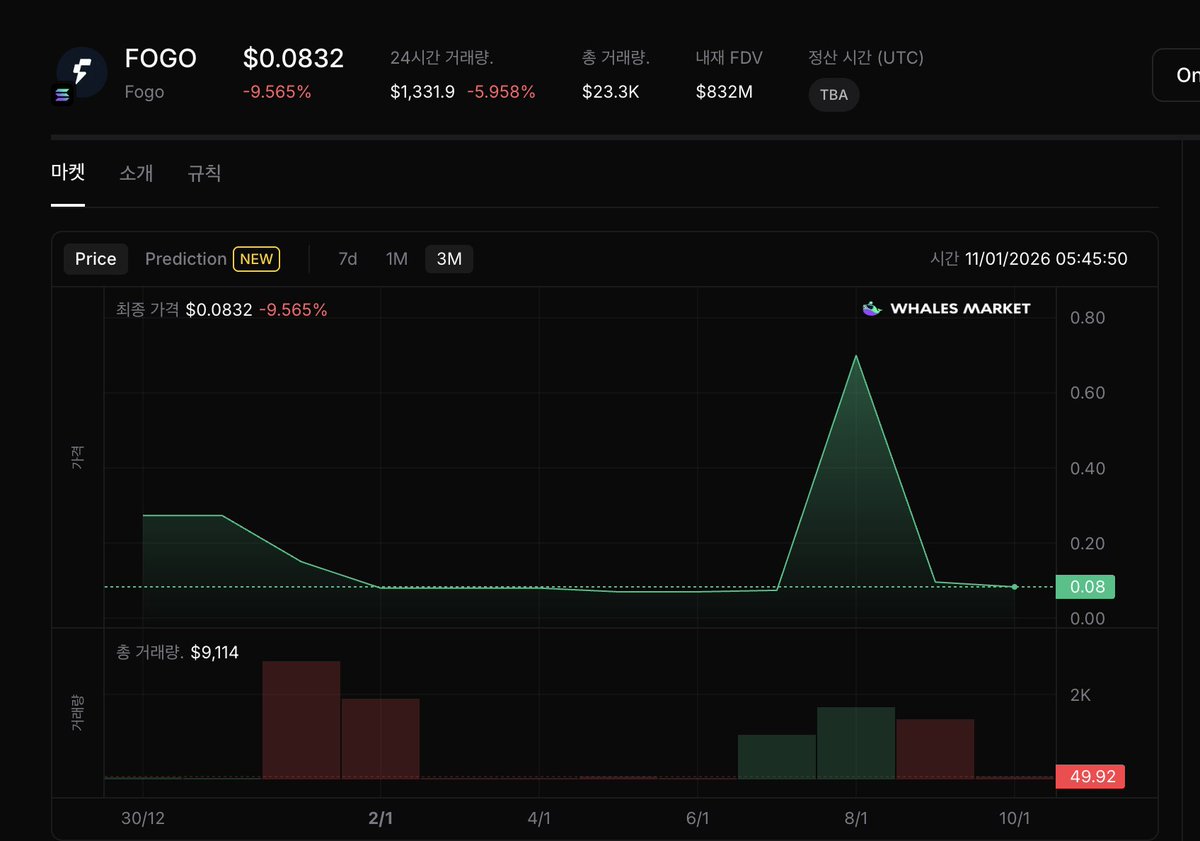Choose the 1M timeframe button
The height and width of the screenshot is (841, 1200).
(396, 258)
